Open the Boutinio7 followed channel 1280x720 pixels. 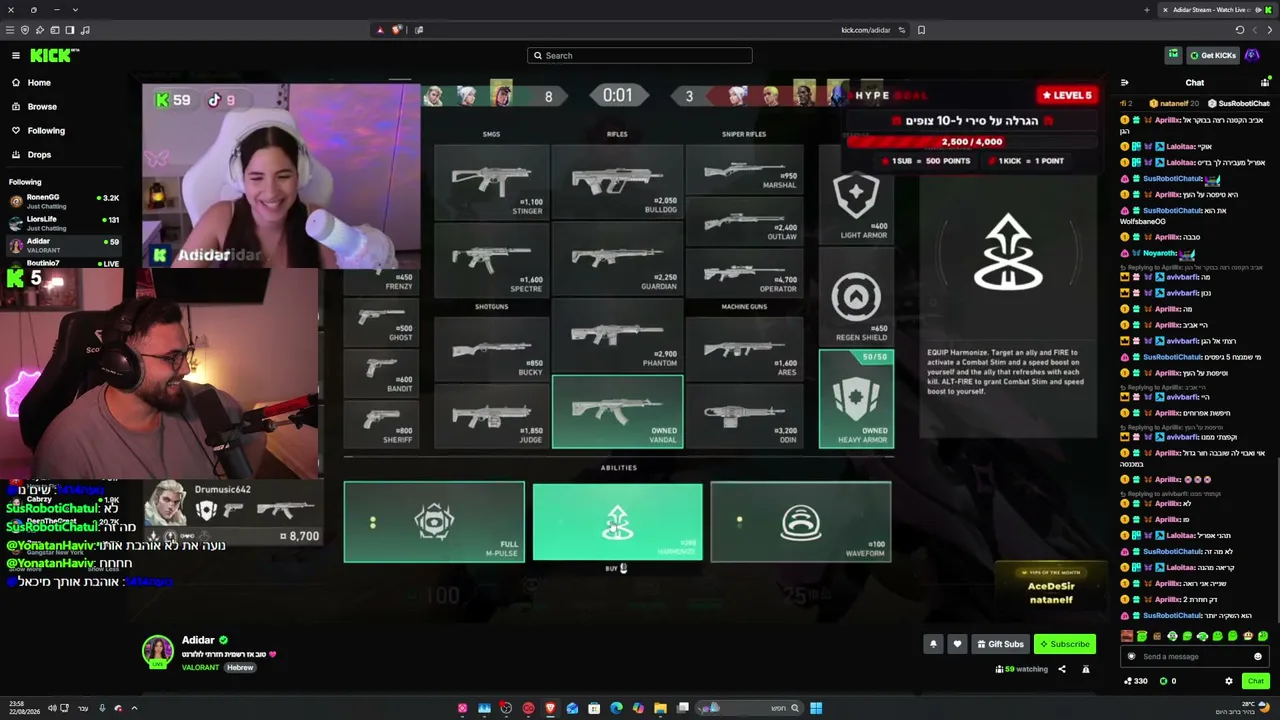coord(63,263)
